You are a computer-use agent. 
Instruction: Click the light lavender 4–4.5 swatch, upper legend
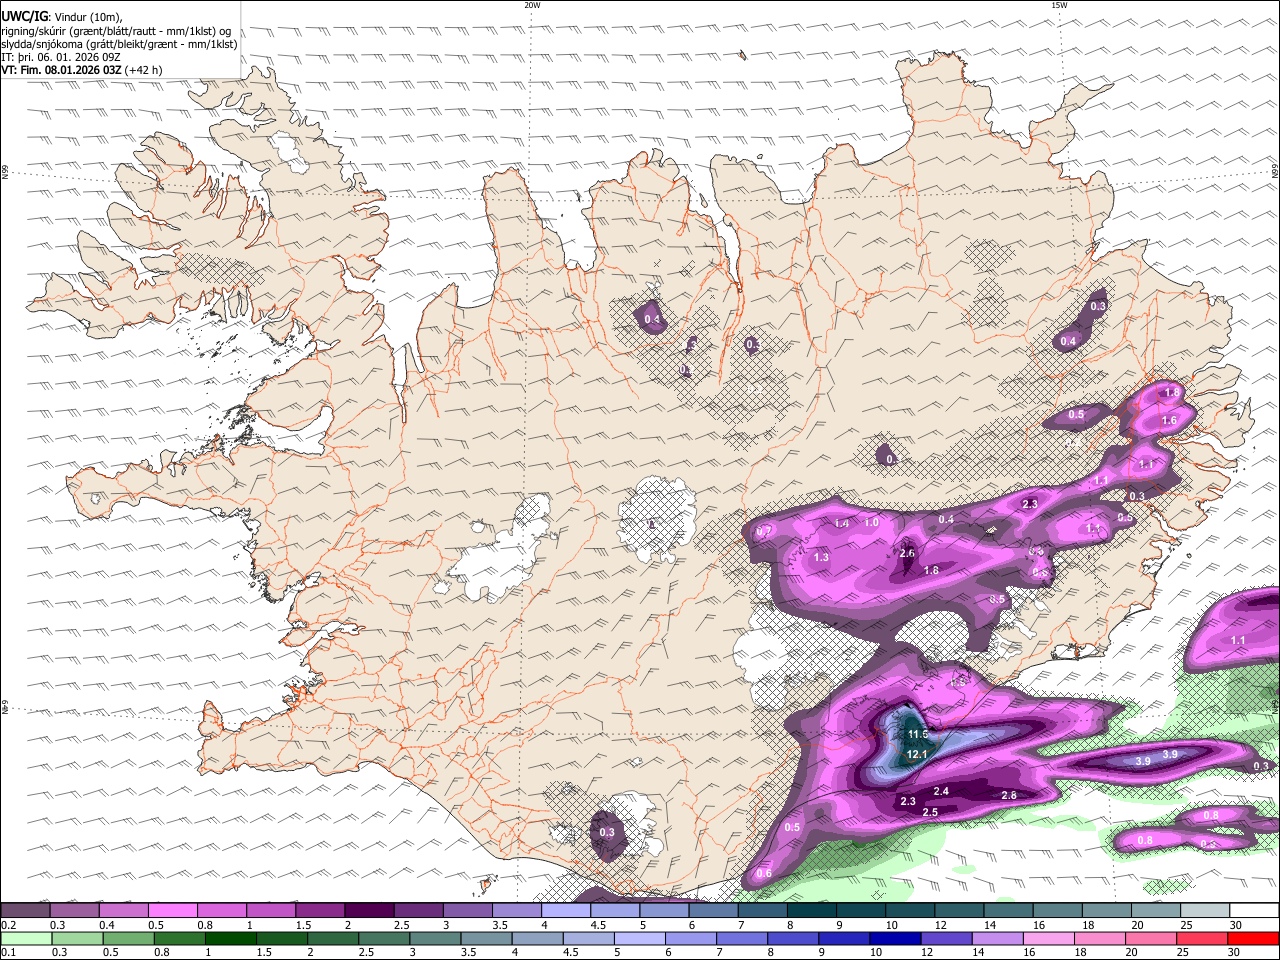click(x=565, y=911)
